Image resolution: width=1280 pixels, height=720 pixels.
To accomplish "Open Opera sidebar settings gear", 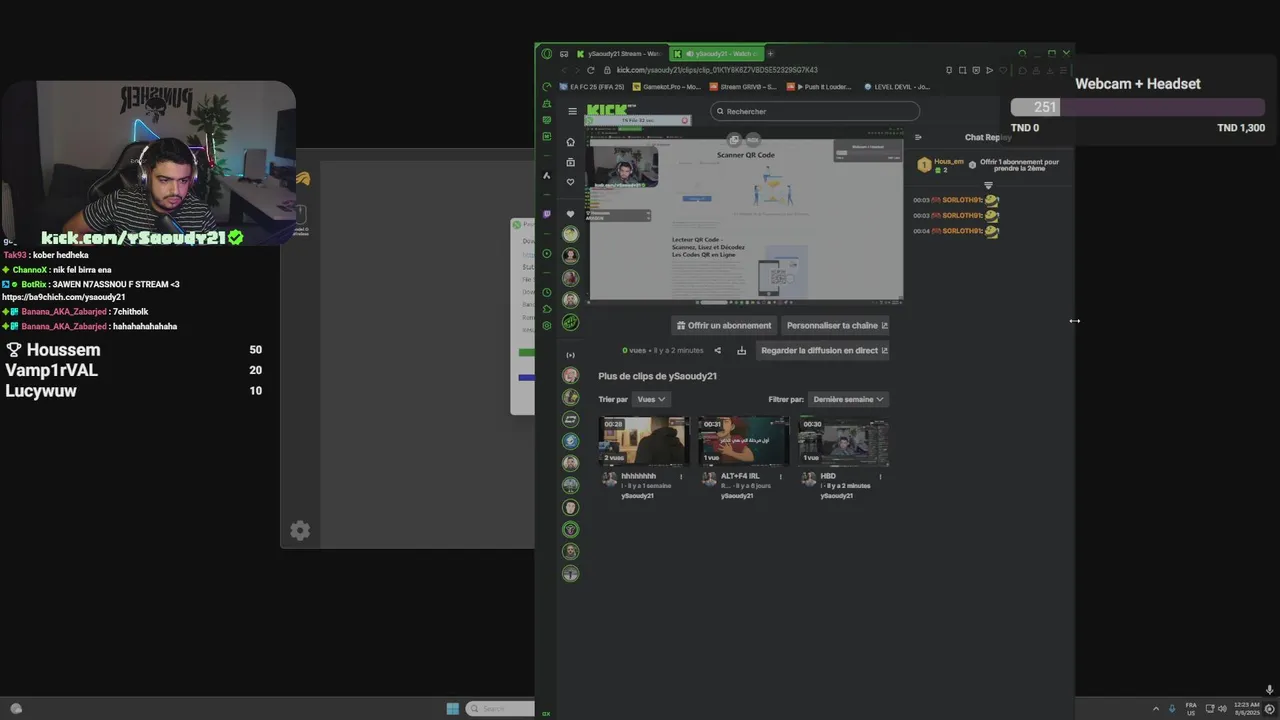I will coord(546,325).
